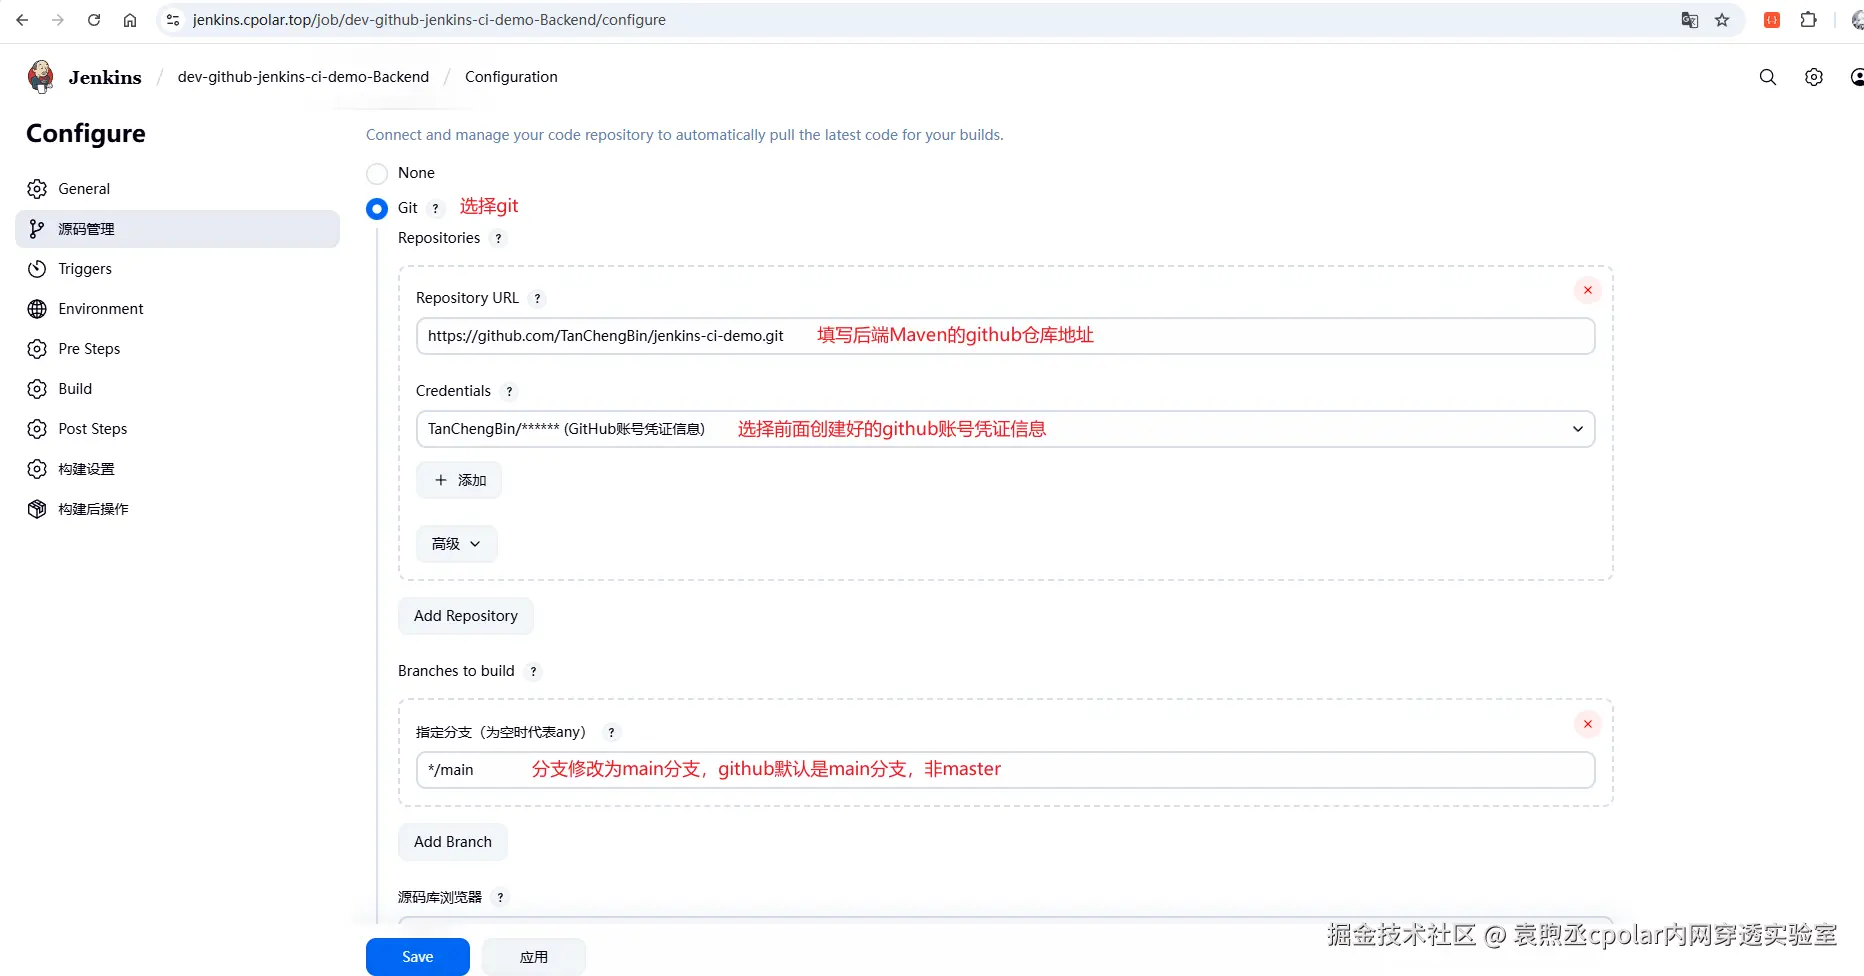The image size is (1864, 976).
Task: Click the Jenkins butler logo
Action: tap(41, 77)
